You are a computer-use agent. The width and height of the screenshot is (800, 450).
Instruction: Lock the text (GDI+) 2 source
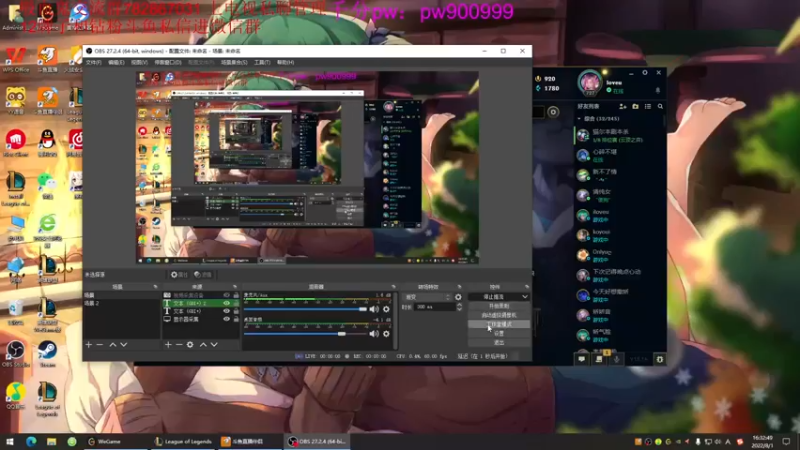[236, 303]
